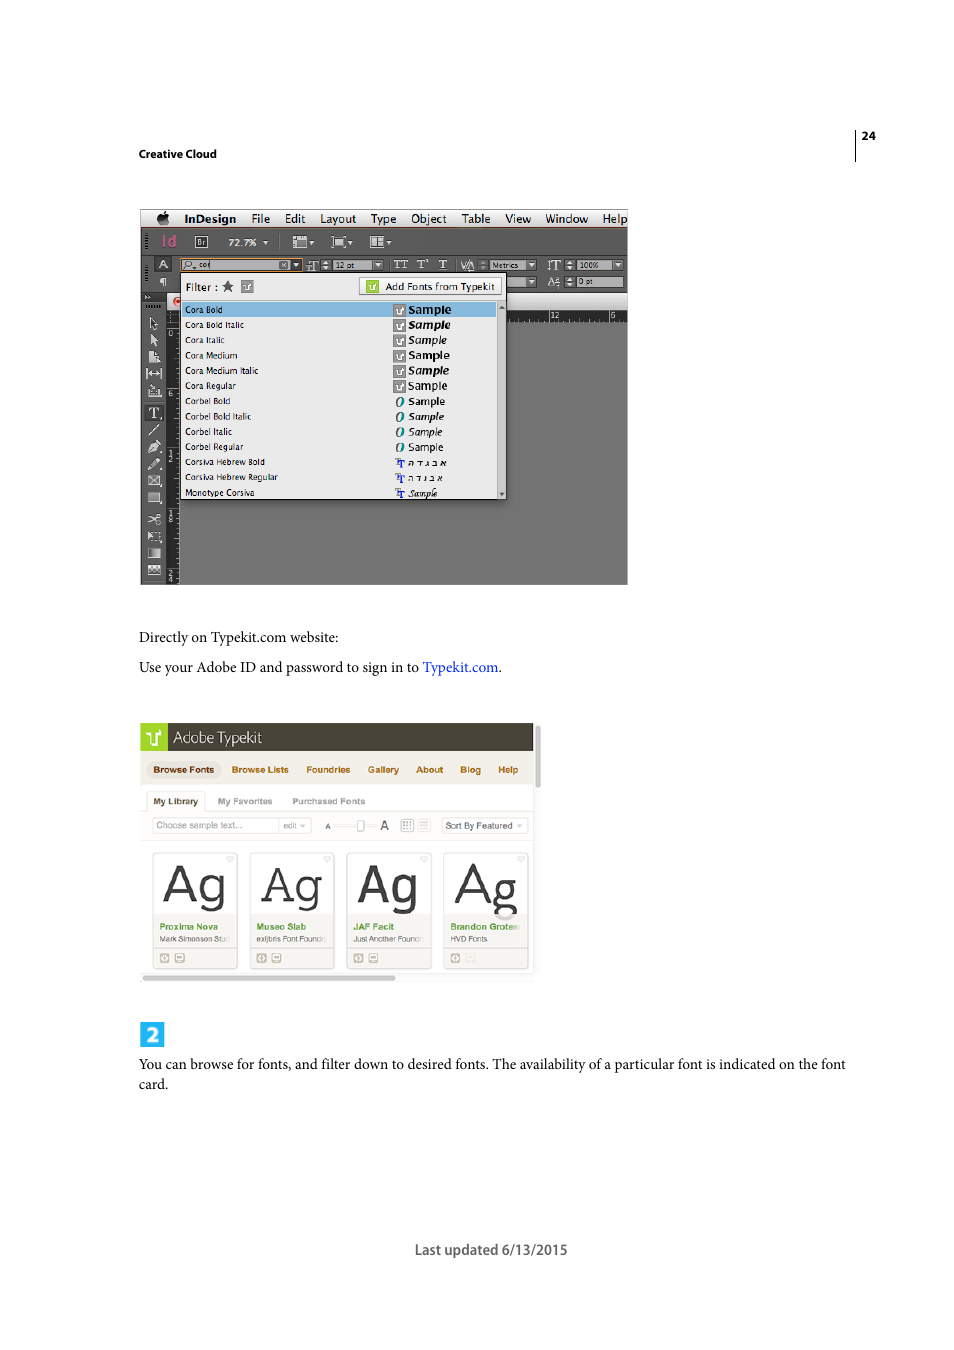Open the Apple menu
The image size is (954, 1350).
163,219
